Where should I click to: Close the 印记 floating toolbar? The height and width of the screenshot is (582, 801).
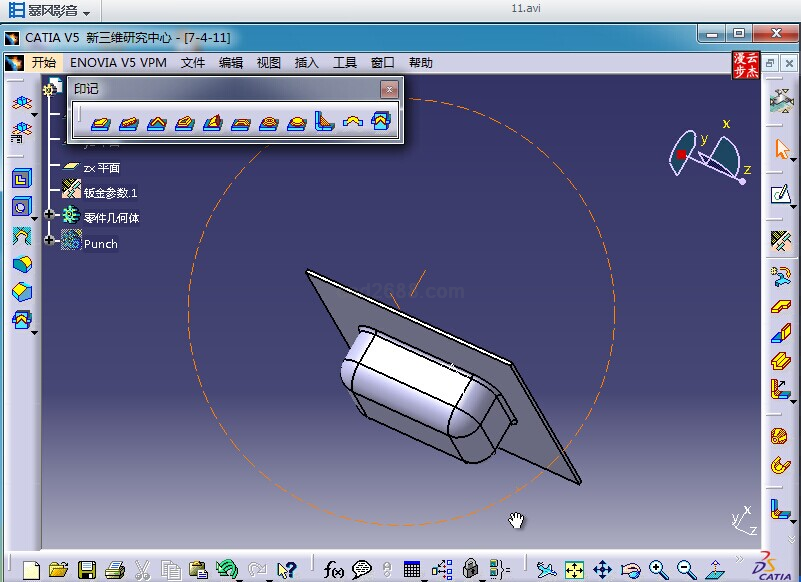(389, 89)
